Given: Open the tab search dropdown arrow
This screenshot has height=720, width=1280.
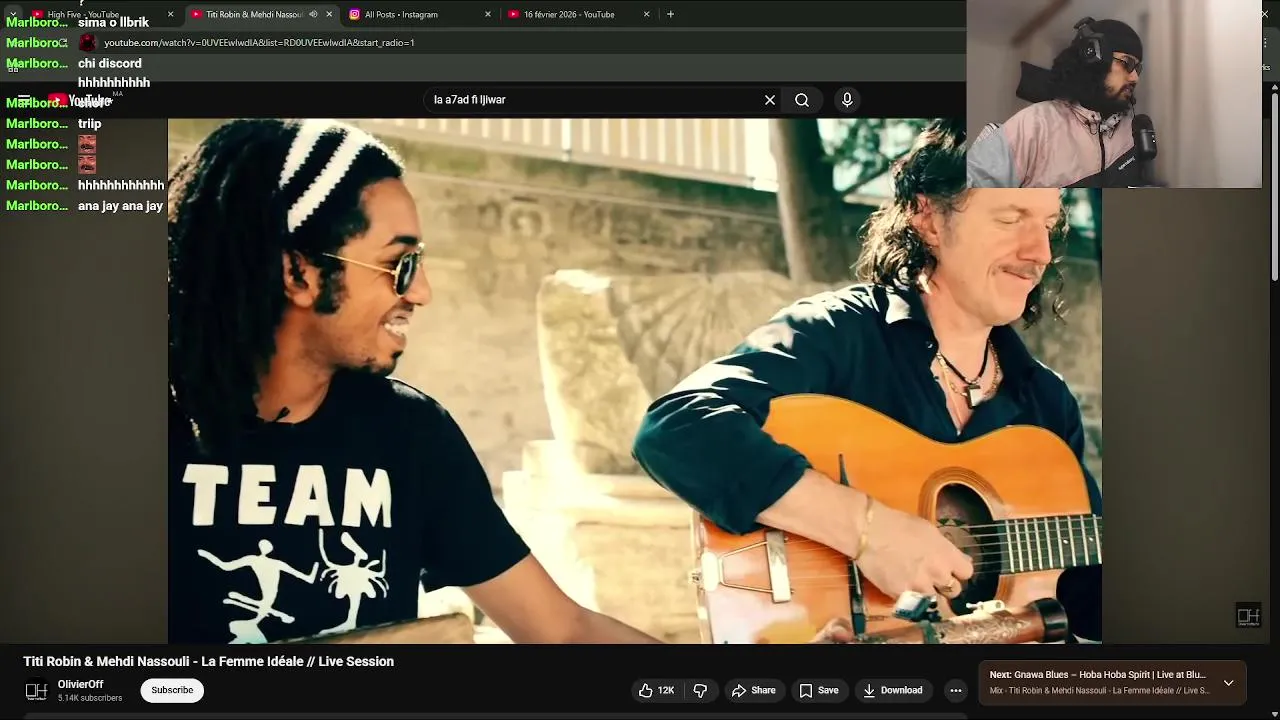Looking at the screenshot, I should 12,14.
